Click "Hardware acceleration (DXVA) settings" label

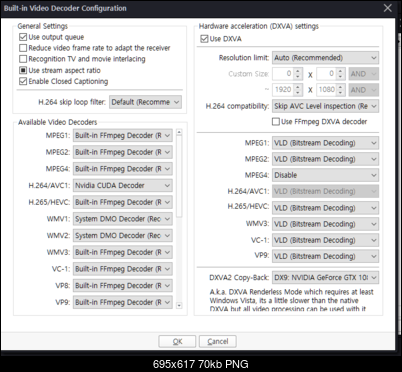coord(259,26)
